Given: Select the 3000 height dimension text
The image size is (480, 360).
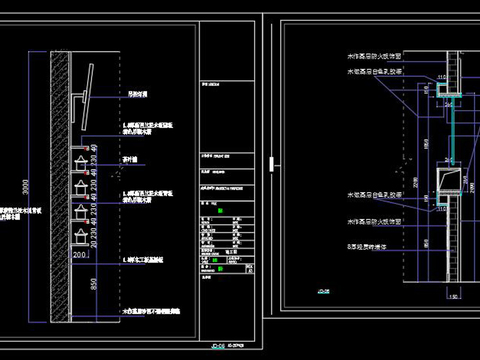Looking at the screenshot, I should coord(26,187).
